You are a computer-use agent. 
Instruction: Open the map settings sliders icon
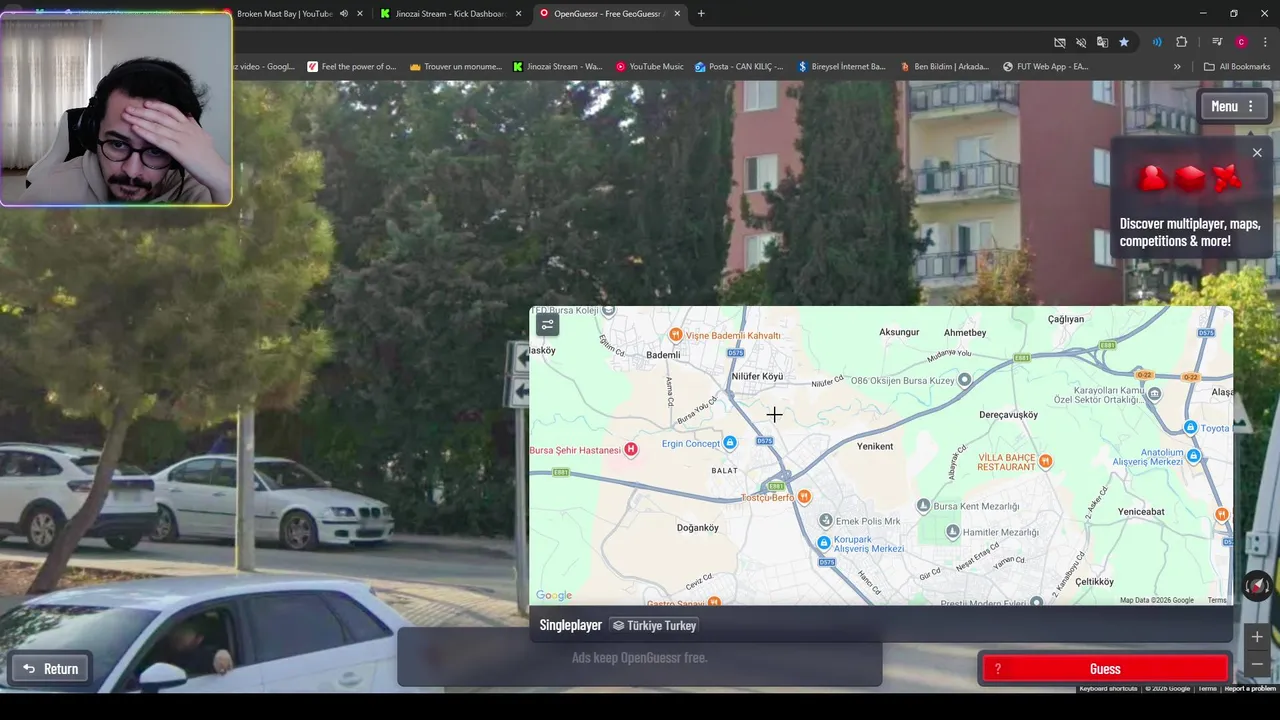pos(547,324)
